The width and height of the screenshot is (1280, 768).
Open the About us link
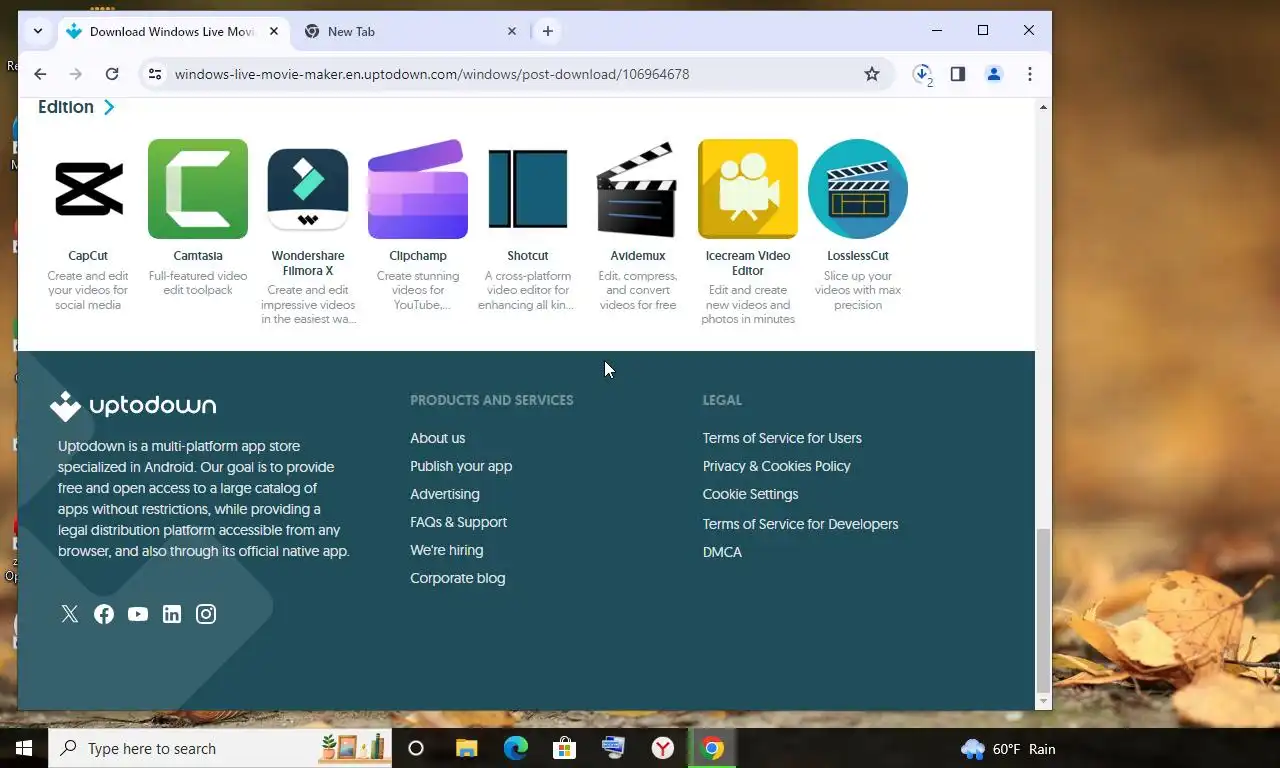(x=437, y=438)
